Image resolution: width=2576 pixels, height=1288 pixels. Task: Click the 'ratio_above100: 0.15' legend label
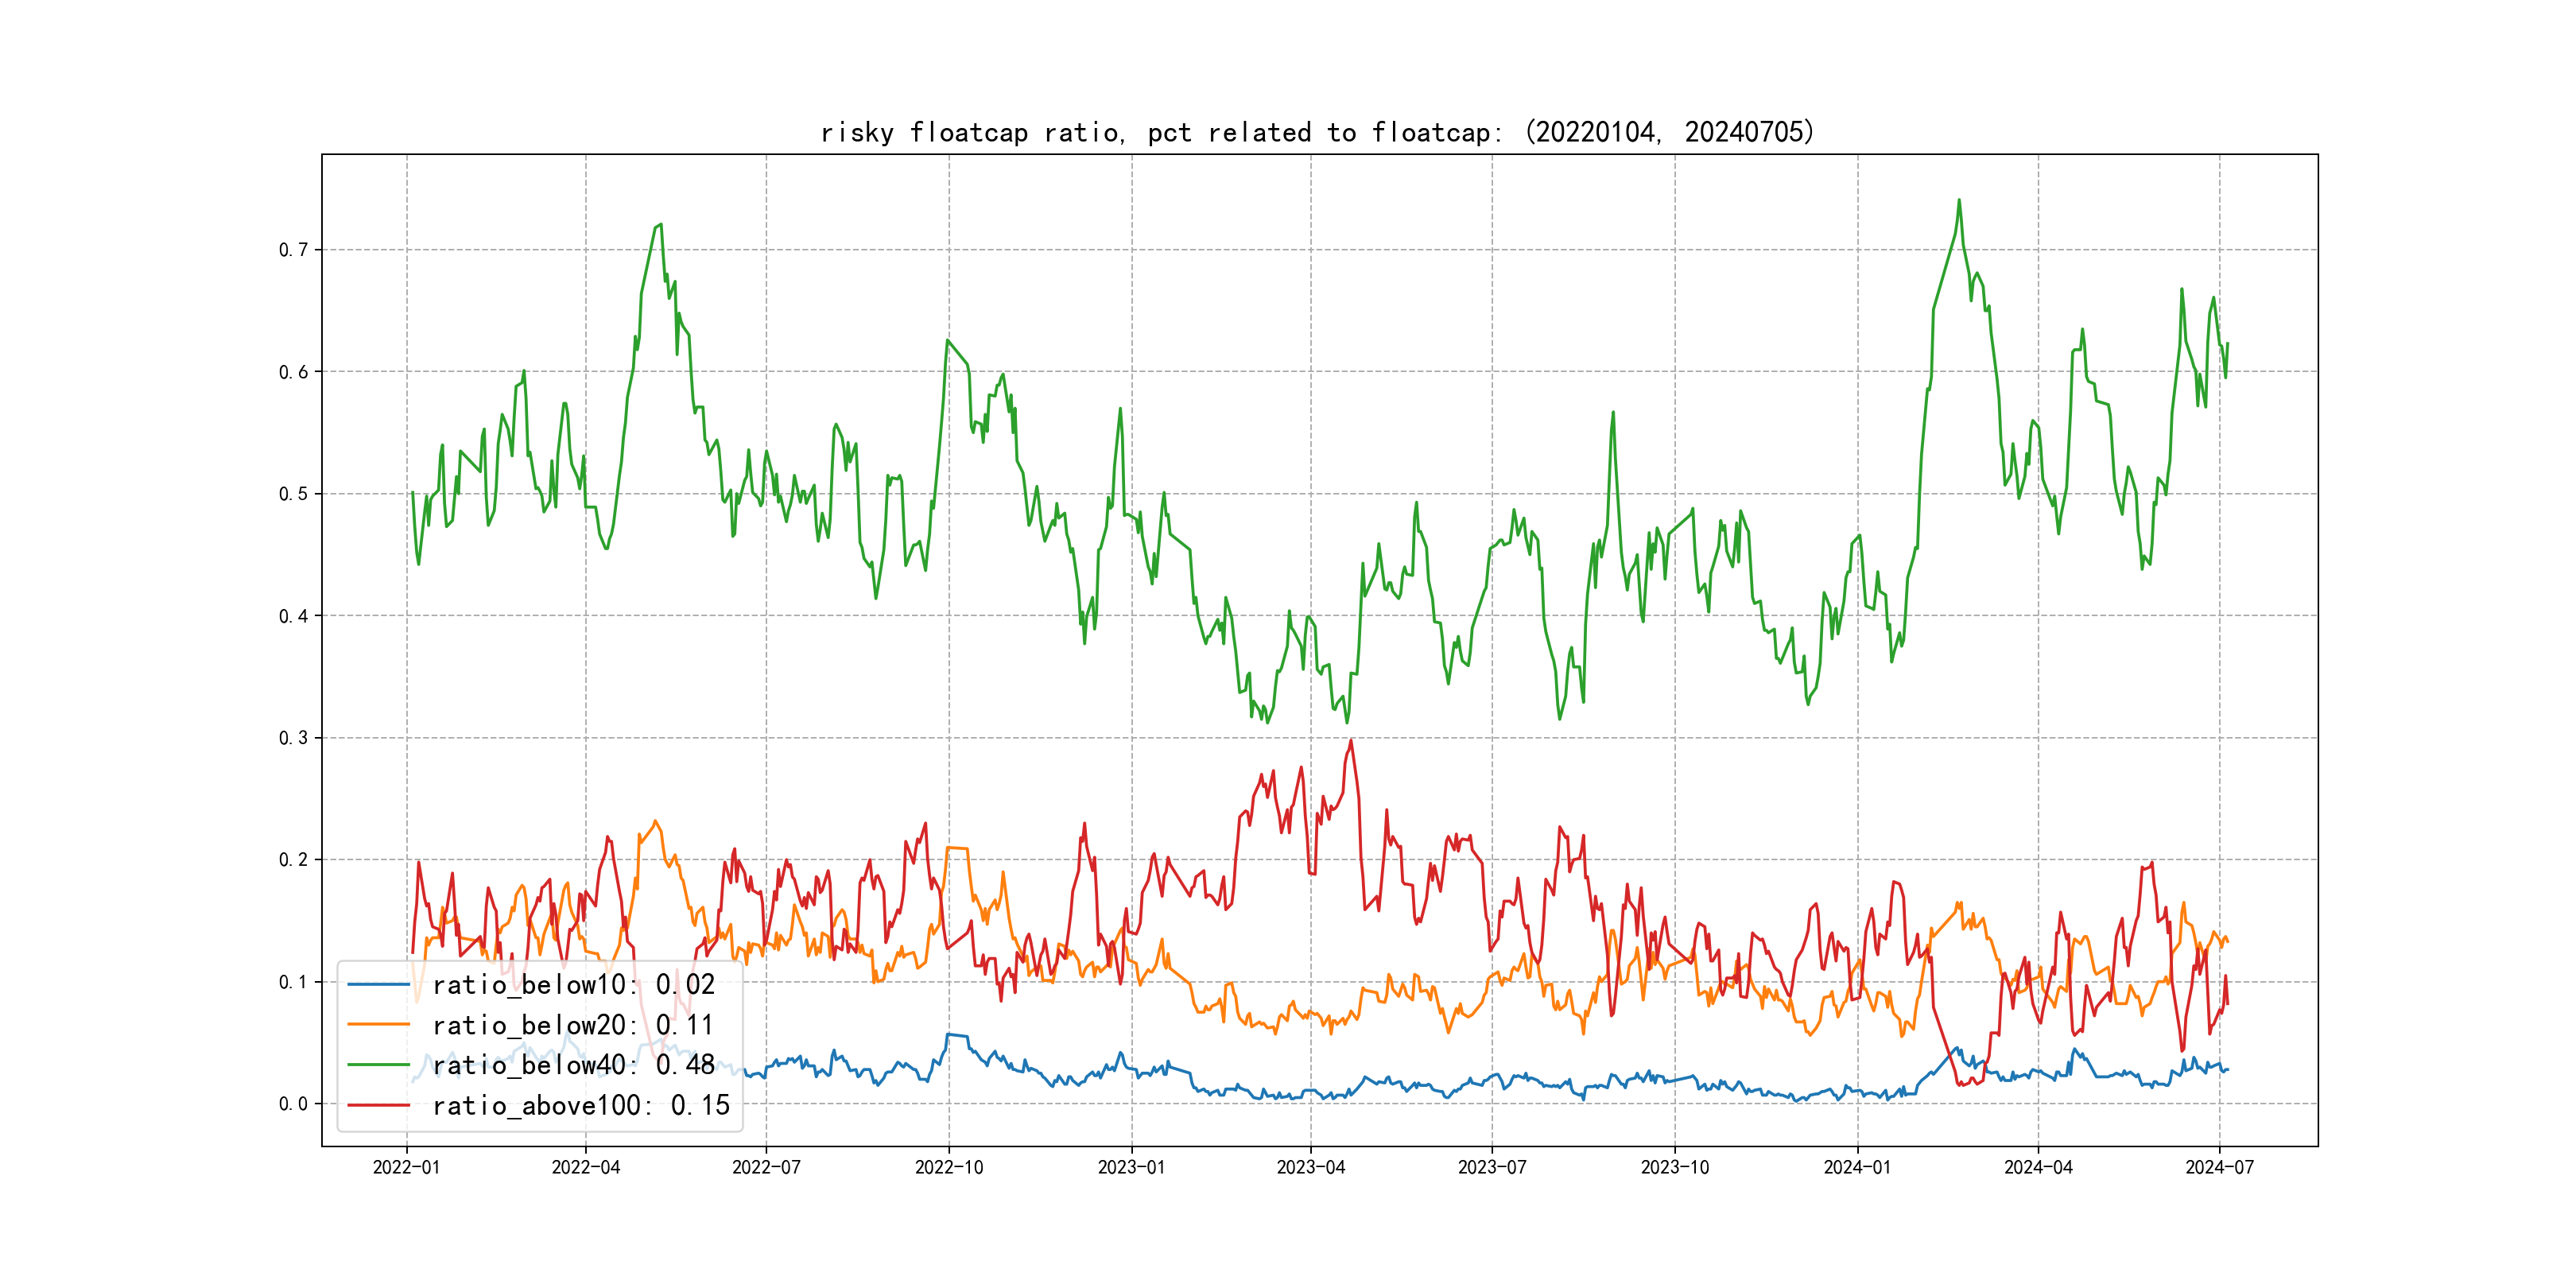point(581,1105)
